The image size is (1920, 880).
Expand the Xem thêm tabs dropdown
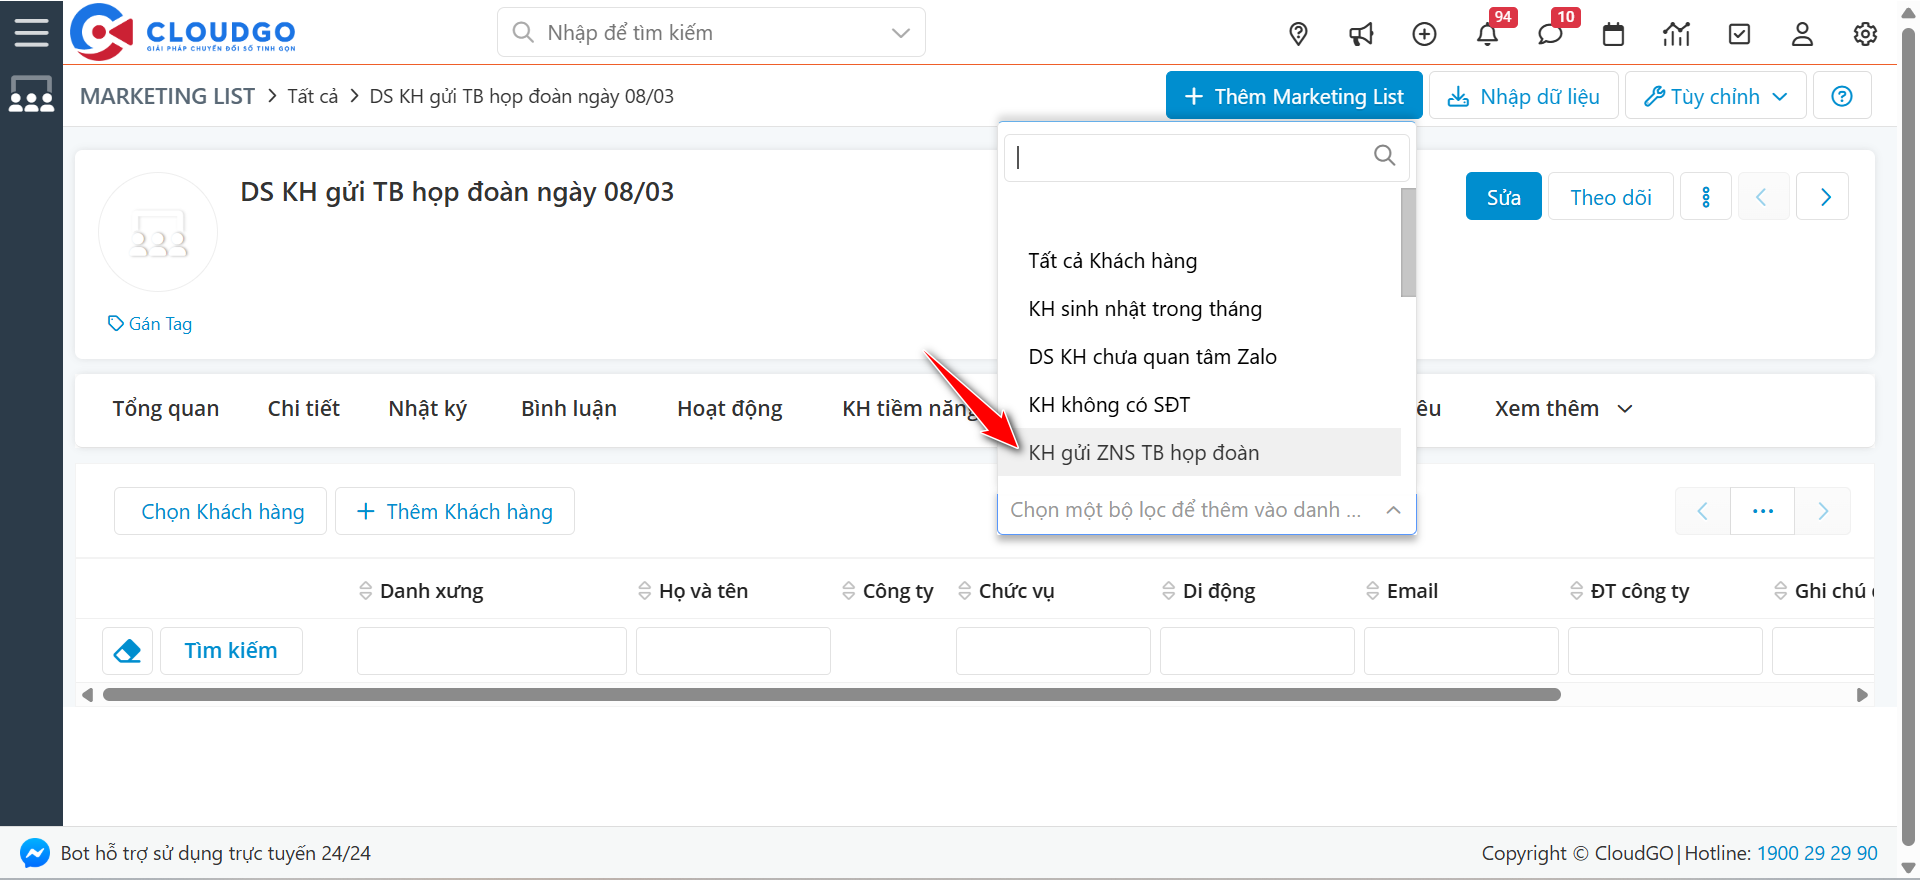1563,409
